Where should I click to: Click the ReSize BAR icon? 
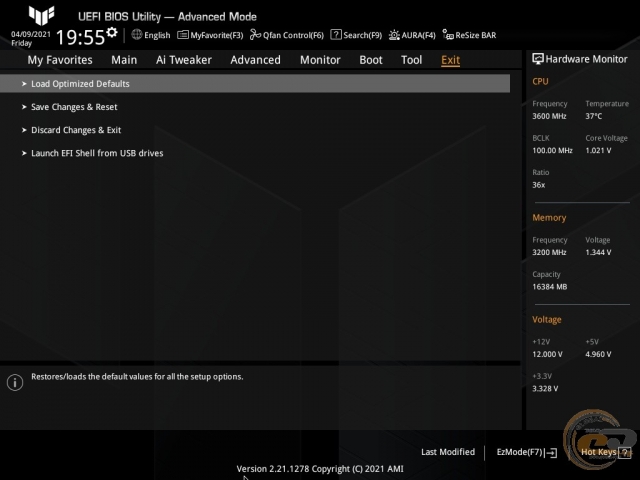(448, 35)
